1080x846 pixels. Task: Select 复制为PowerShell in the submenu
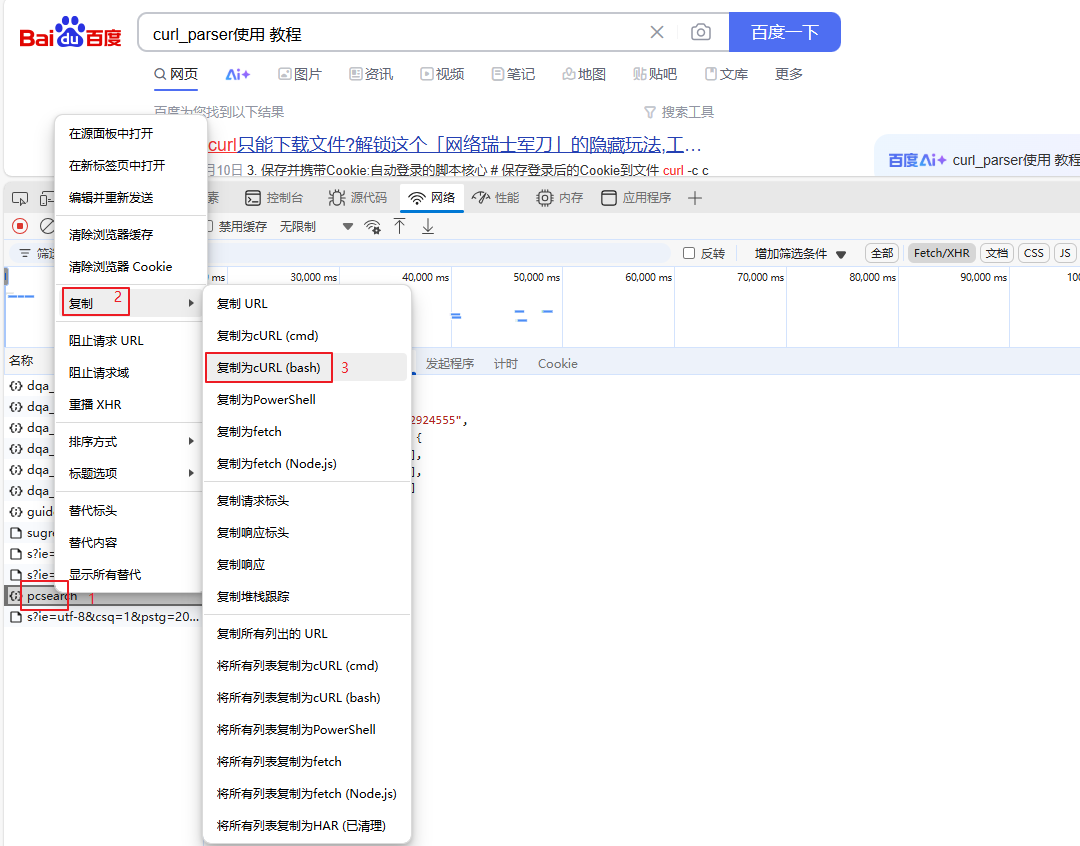[307, 400]
